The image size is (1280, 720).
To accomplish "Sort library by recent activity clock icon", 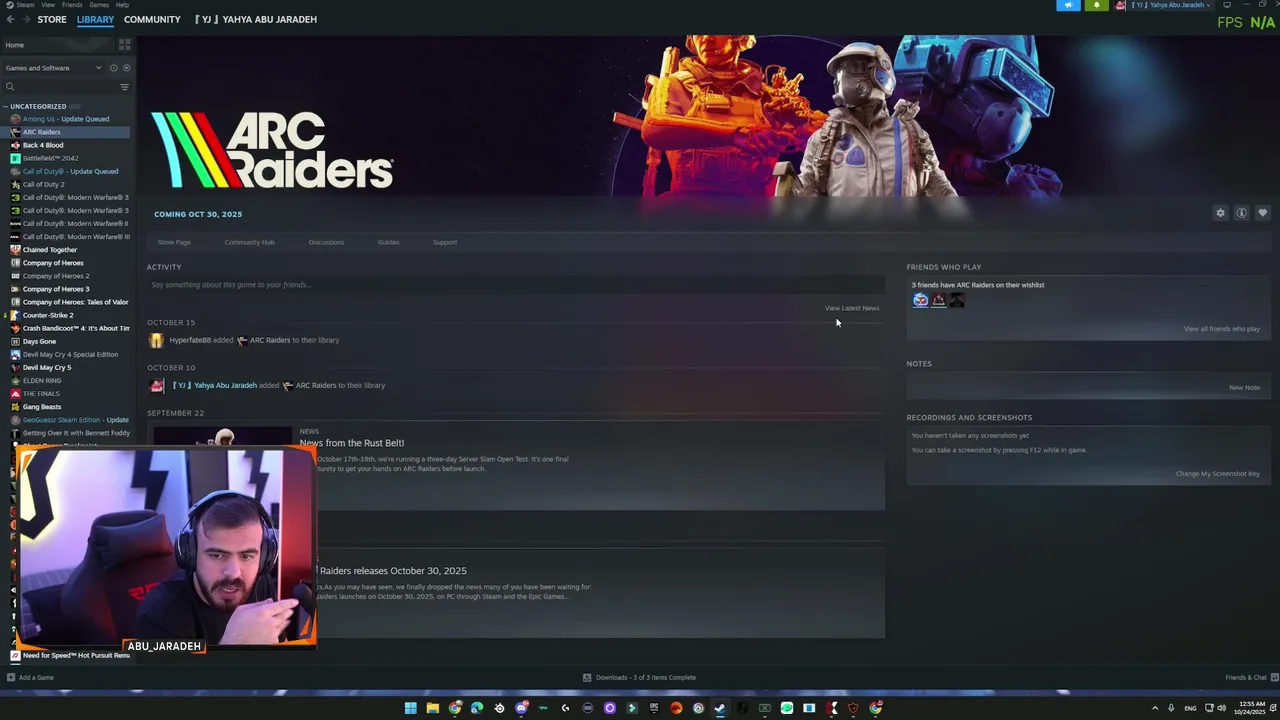I will click(113, 68).
